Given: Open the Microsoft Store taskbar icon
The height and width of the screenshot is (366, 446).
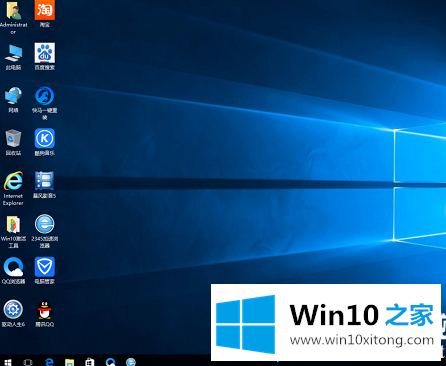Looking at the screenshot, I should point(90,362).
